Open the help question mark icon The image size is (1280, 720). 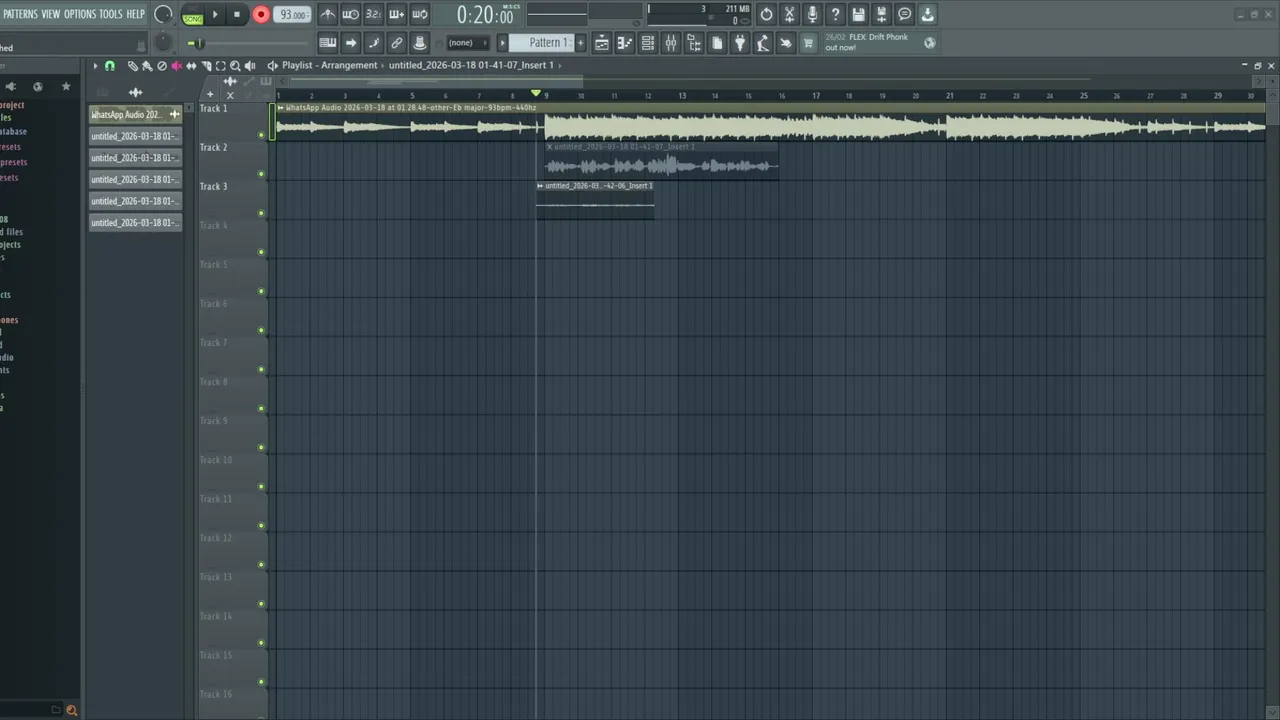(835, 14)
